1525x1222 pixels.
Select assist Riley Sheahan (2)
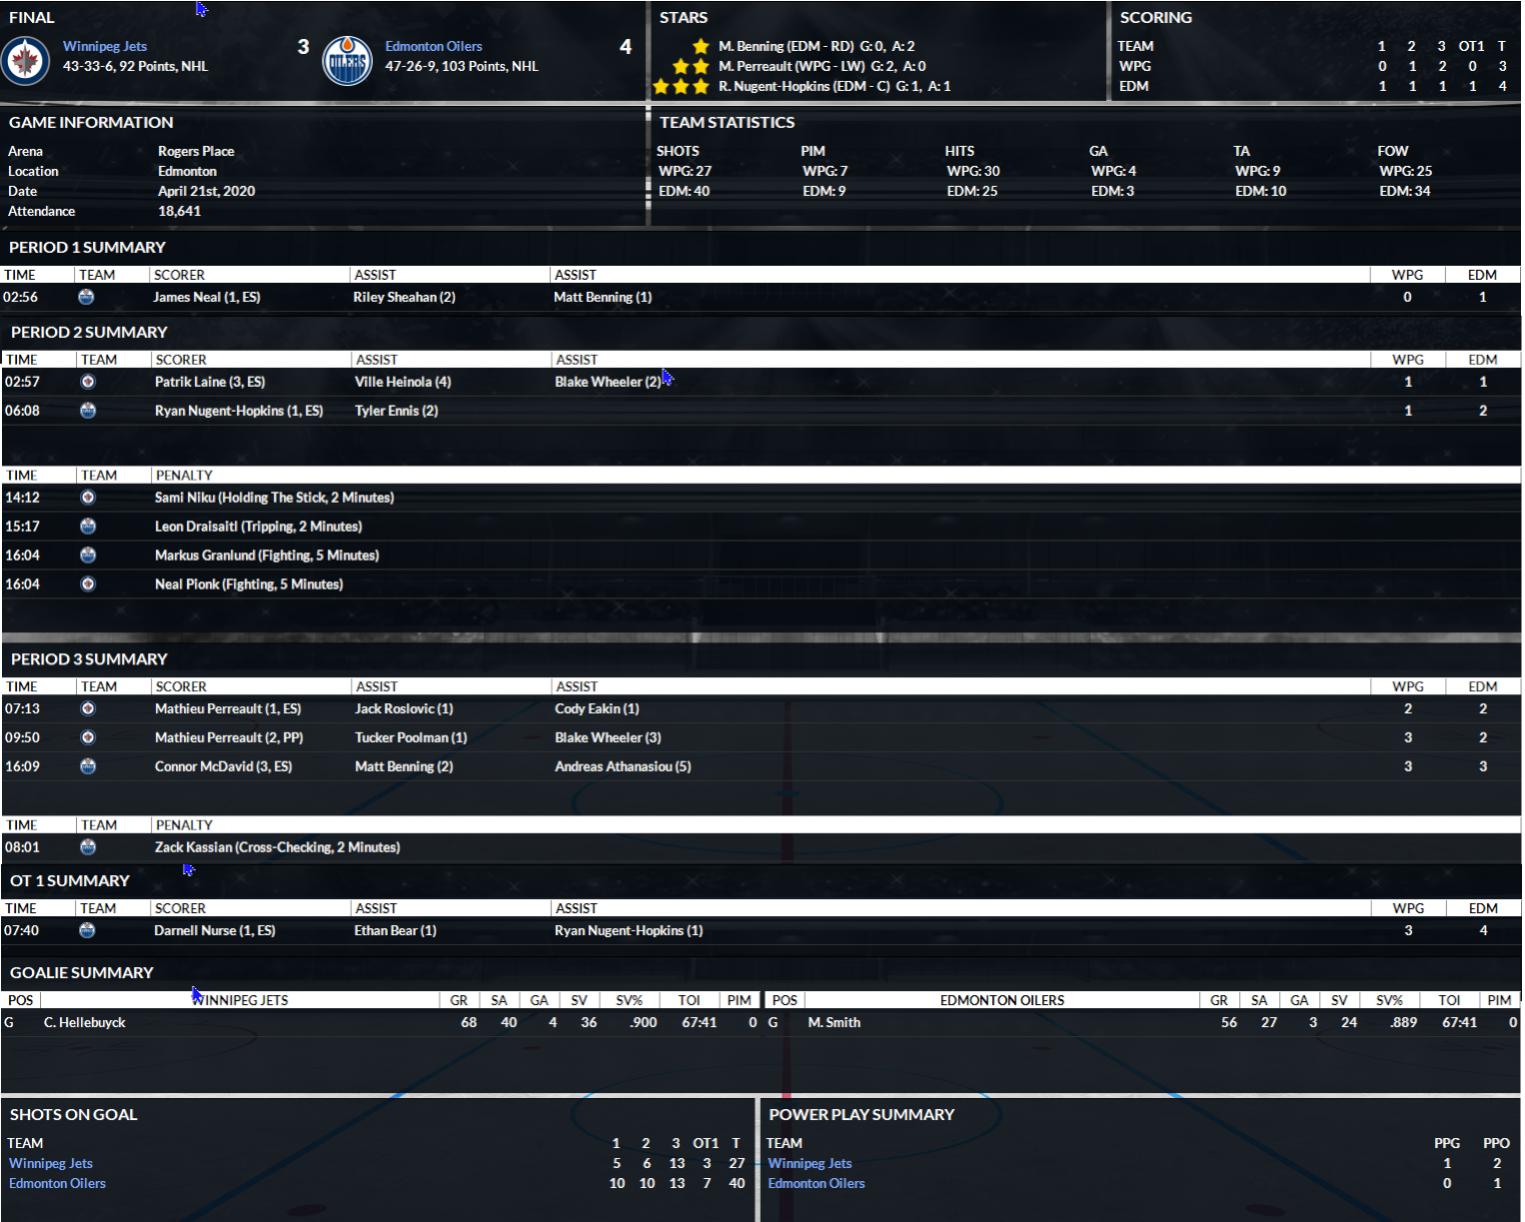(x=404, y=297)
